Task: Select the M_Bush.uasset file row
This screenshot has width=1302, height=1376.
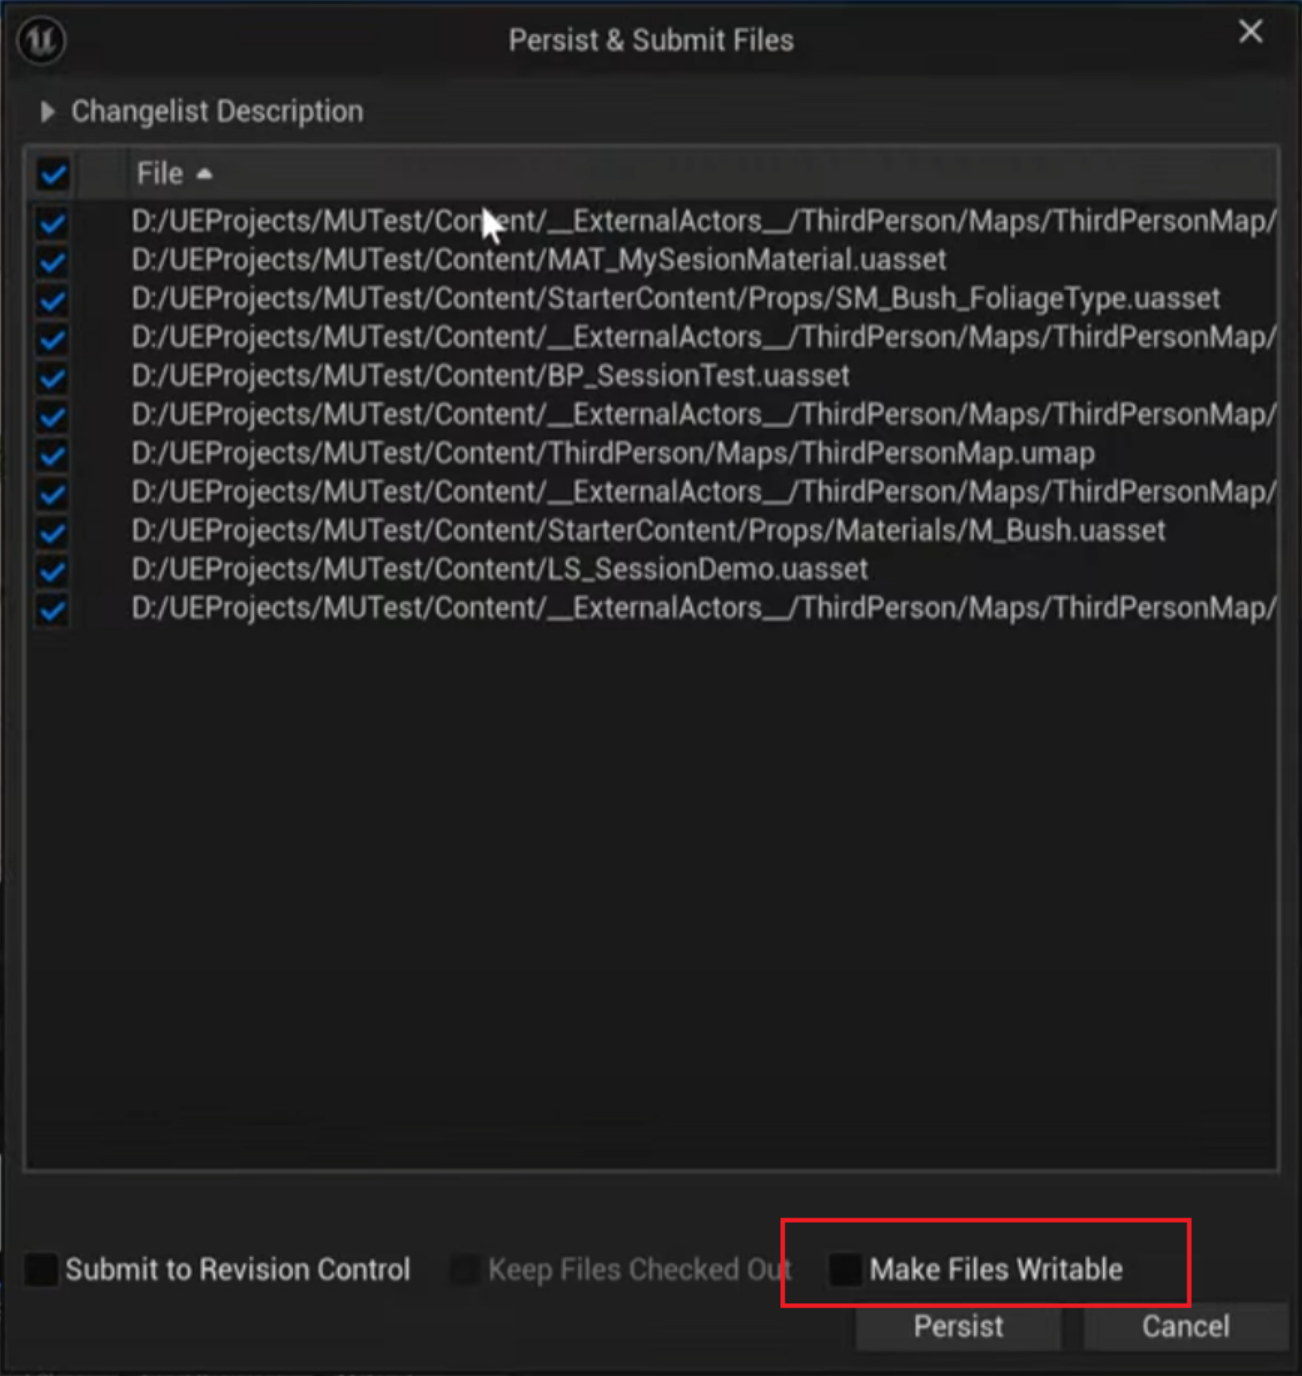Action: (x=647, y=531)
